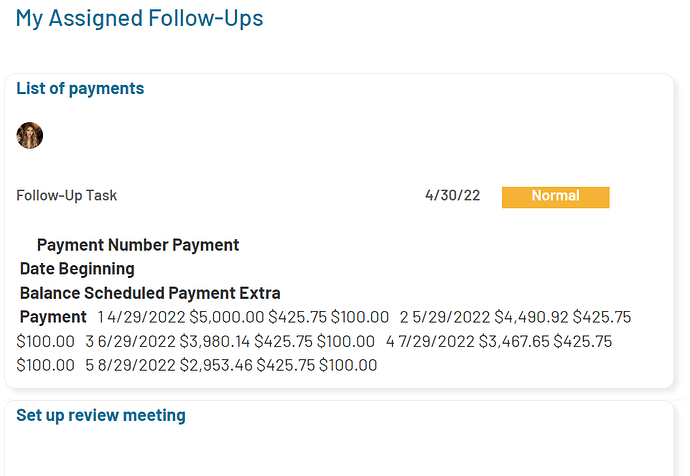Click the 4/29/2022 payment date
690x476 pixels.
tap(146, 317)
